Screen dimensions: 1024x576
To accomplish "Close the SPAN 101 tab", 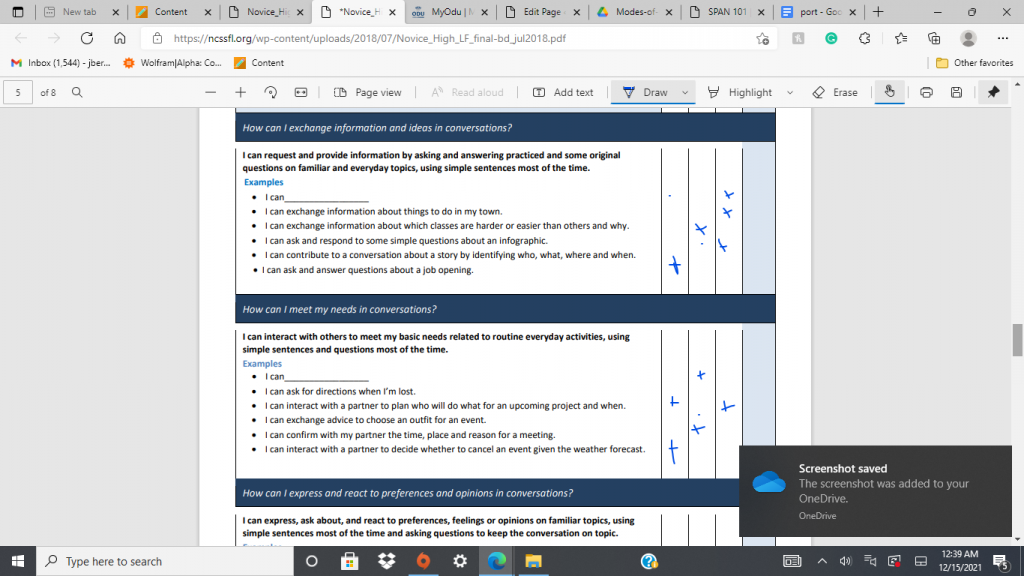I will (x=760, y=12).
